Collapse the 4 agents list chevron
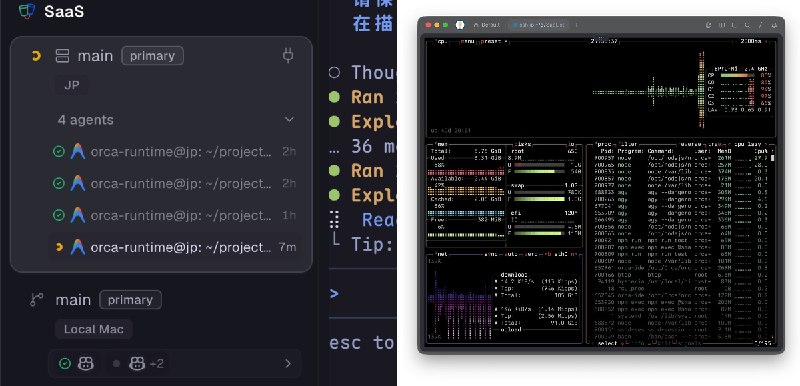Viewport: 800px width, 386px height. click(x=289, y=120)
